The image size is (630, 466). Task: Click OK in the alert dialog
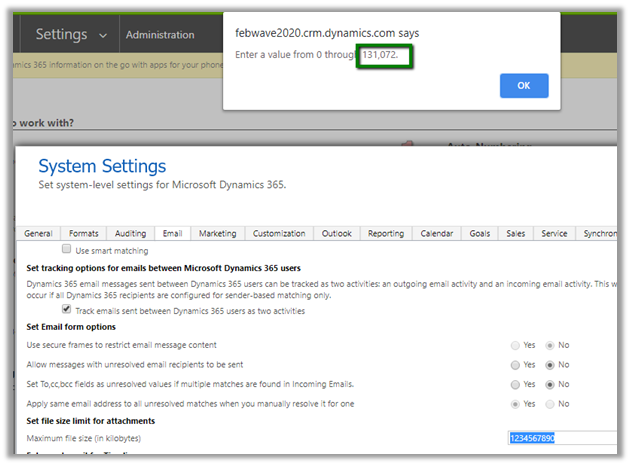(x=524, y=85)
